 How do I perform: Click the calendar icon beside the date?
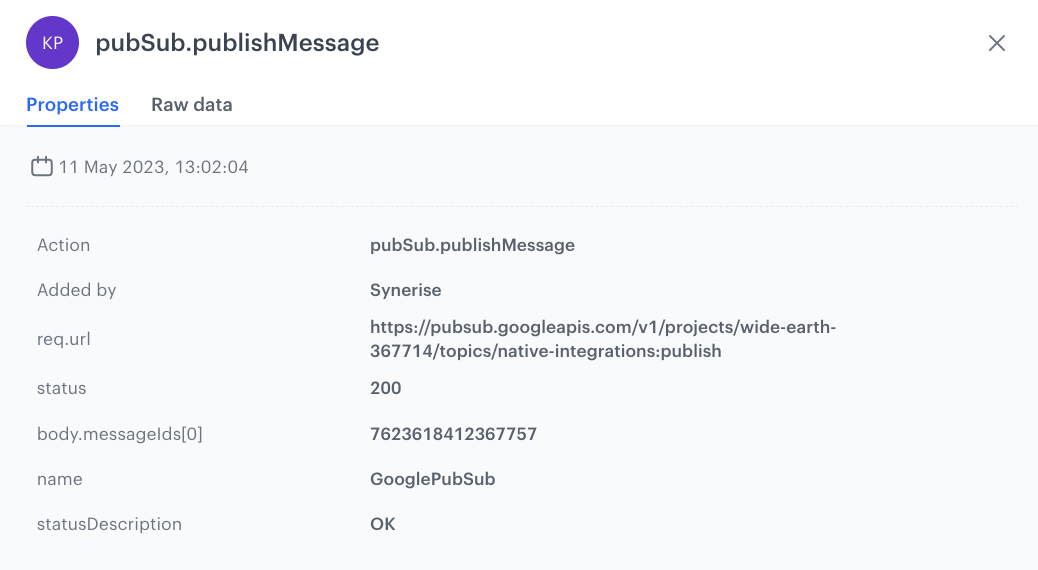(41, 167)
